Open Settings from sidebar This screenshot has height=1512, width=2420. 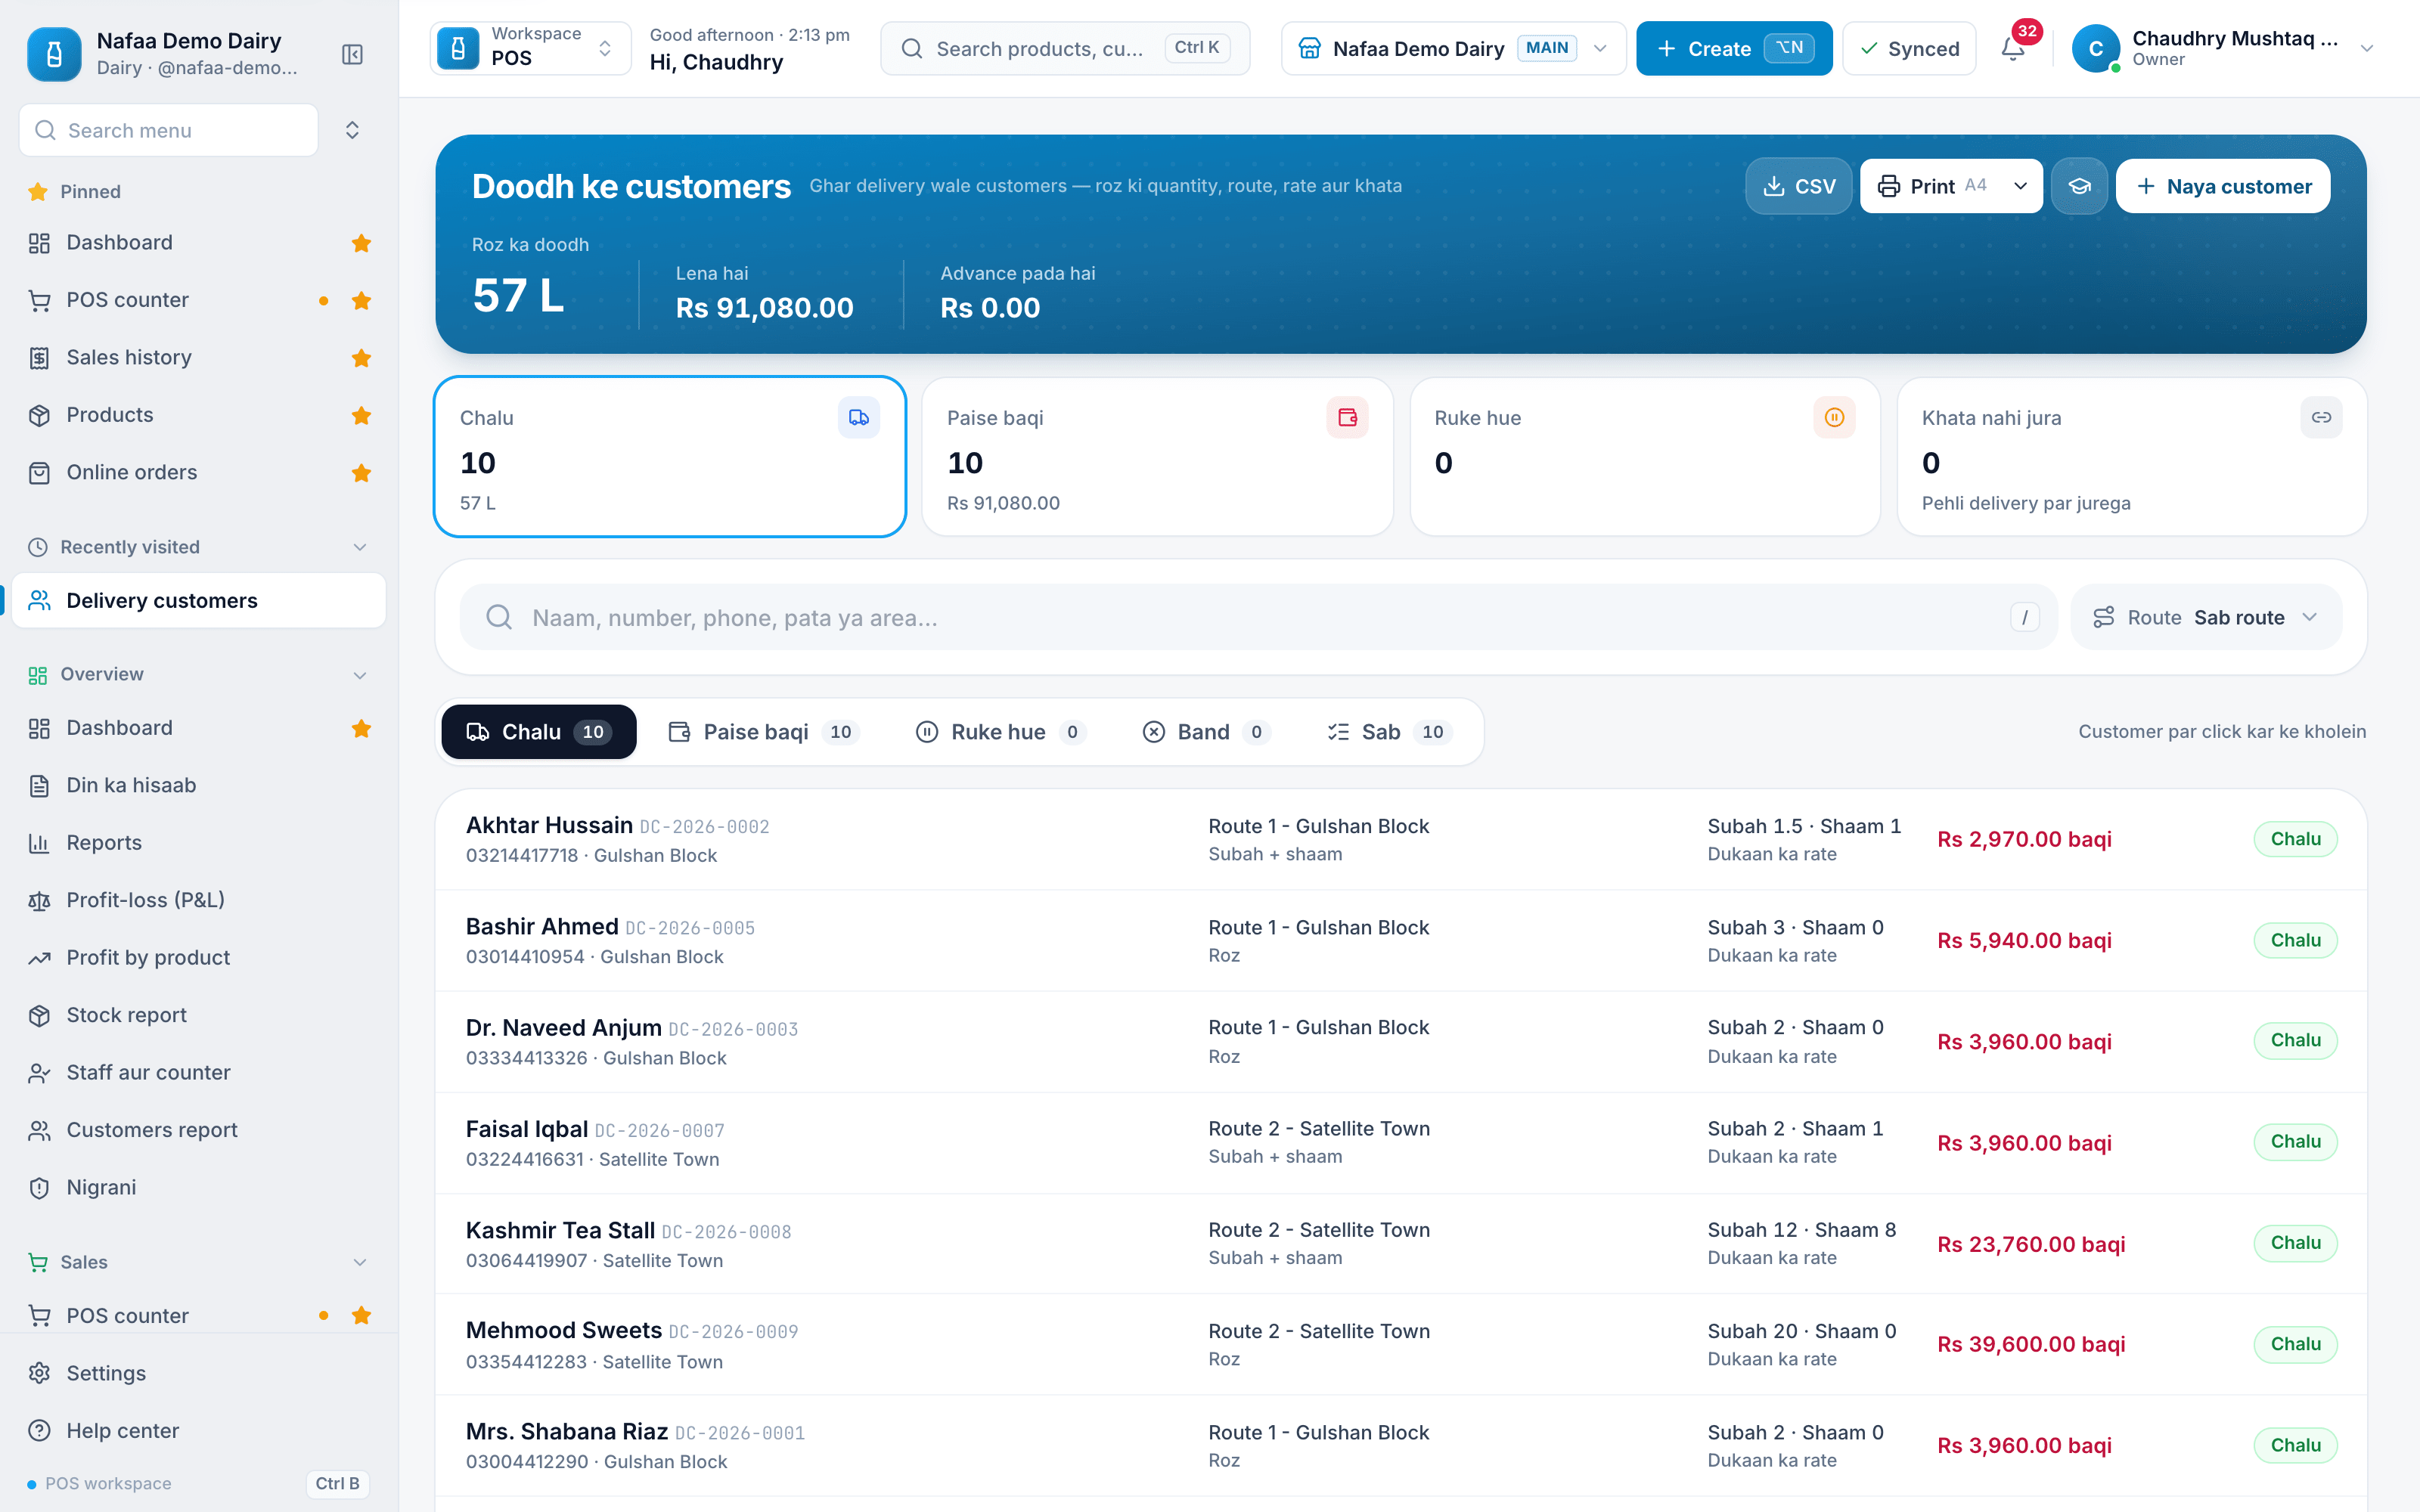coord(198,1373)
